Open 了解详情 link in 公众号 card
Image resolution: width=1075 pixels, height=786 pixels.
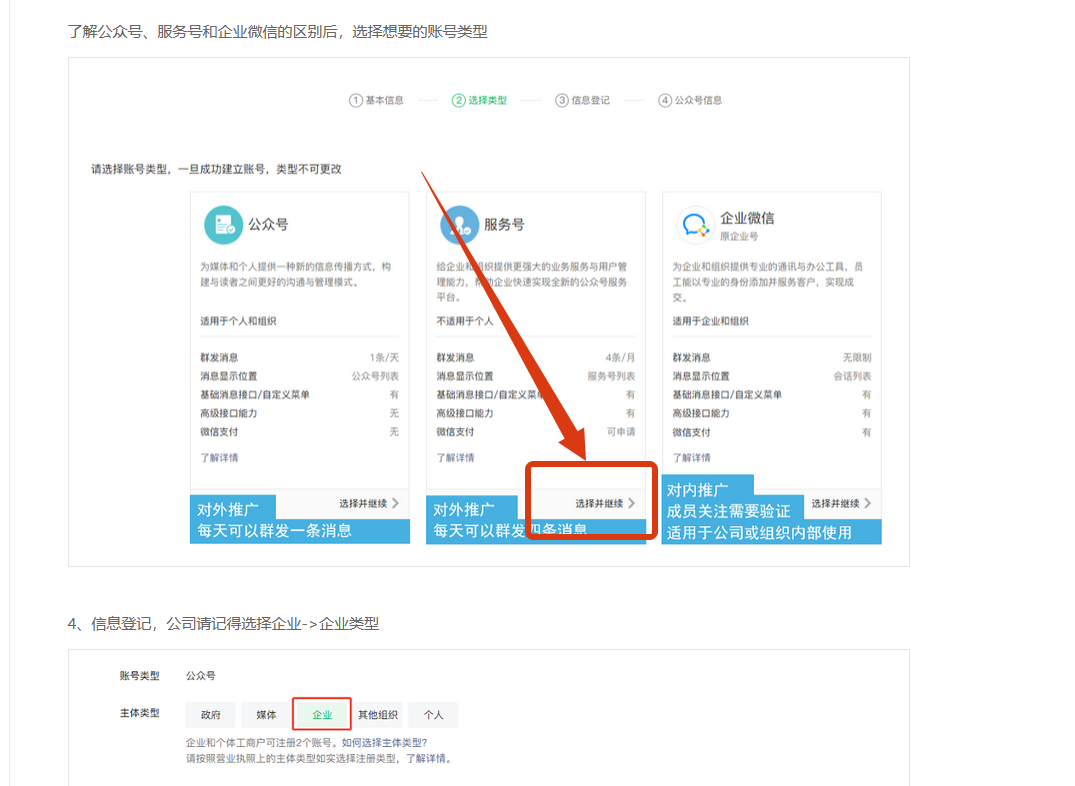pos(219,457)
